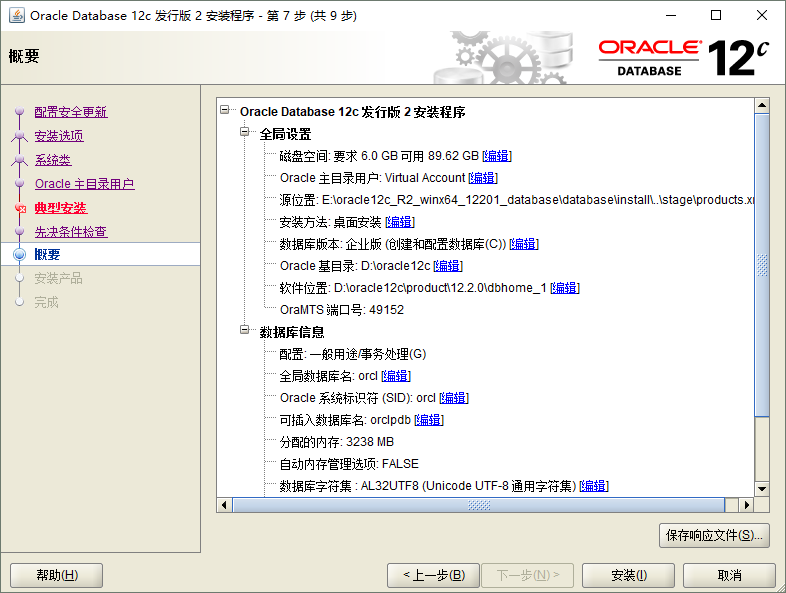Edit the 数据库字符集 AL32UTF8 setting
The height and width of the screenshot is (593, 786).
point(594,486)
